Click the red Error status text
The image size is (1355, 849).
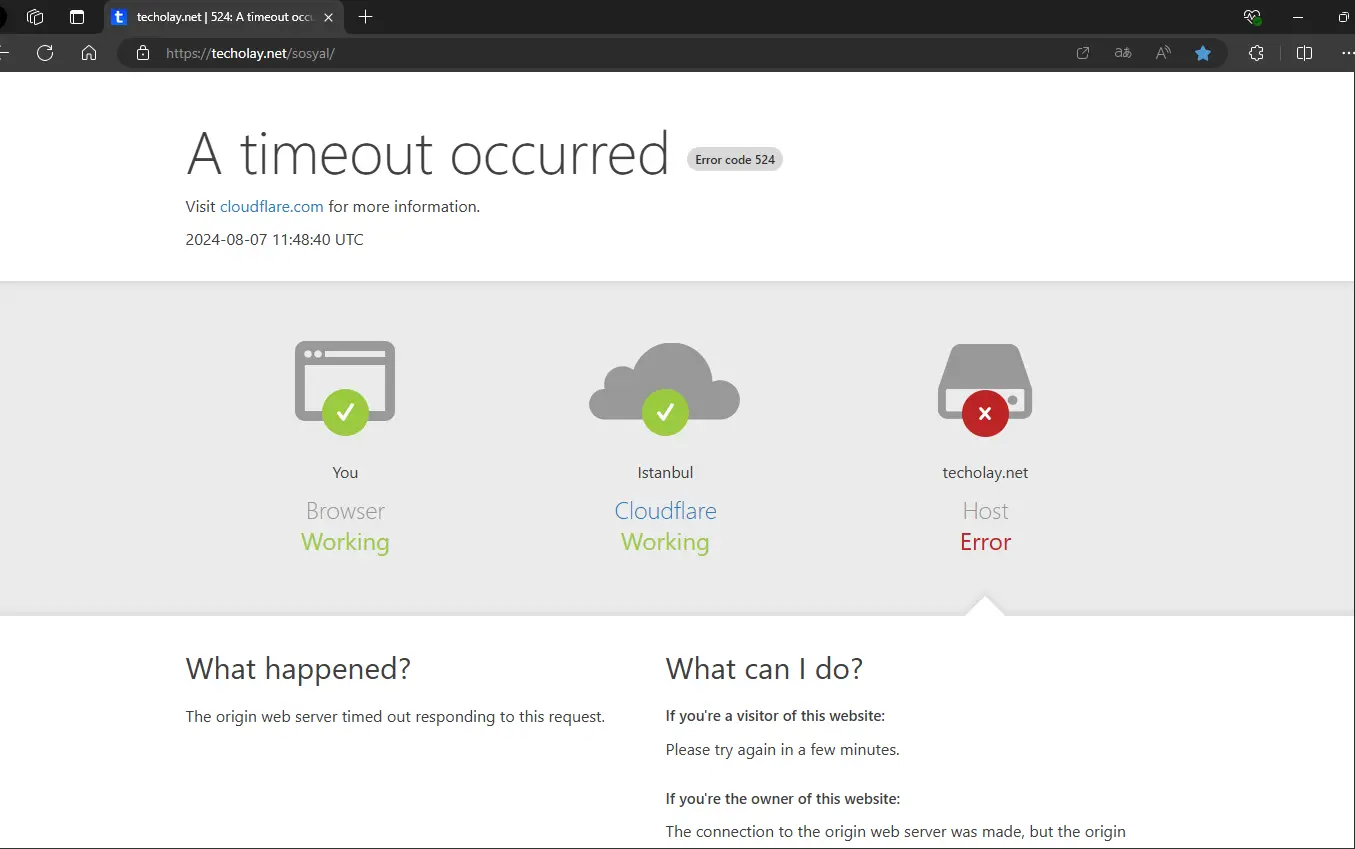pos(985,542)
